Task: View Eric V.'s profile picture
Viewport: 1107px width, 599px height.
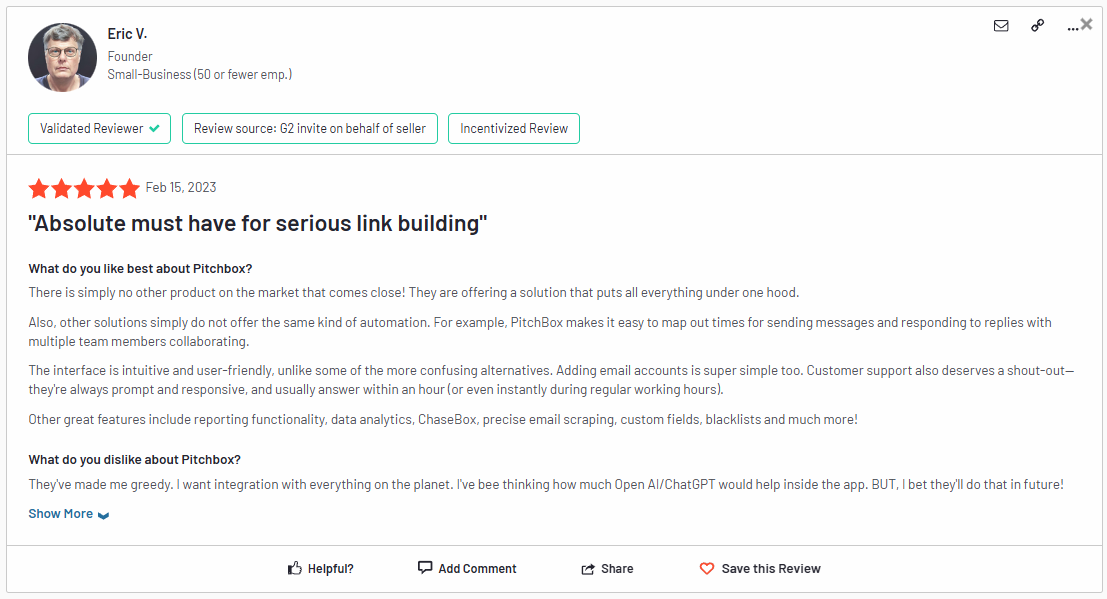Action: (62, 57)
